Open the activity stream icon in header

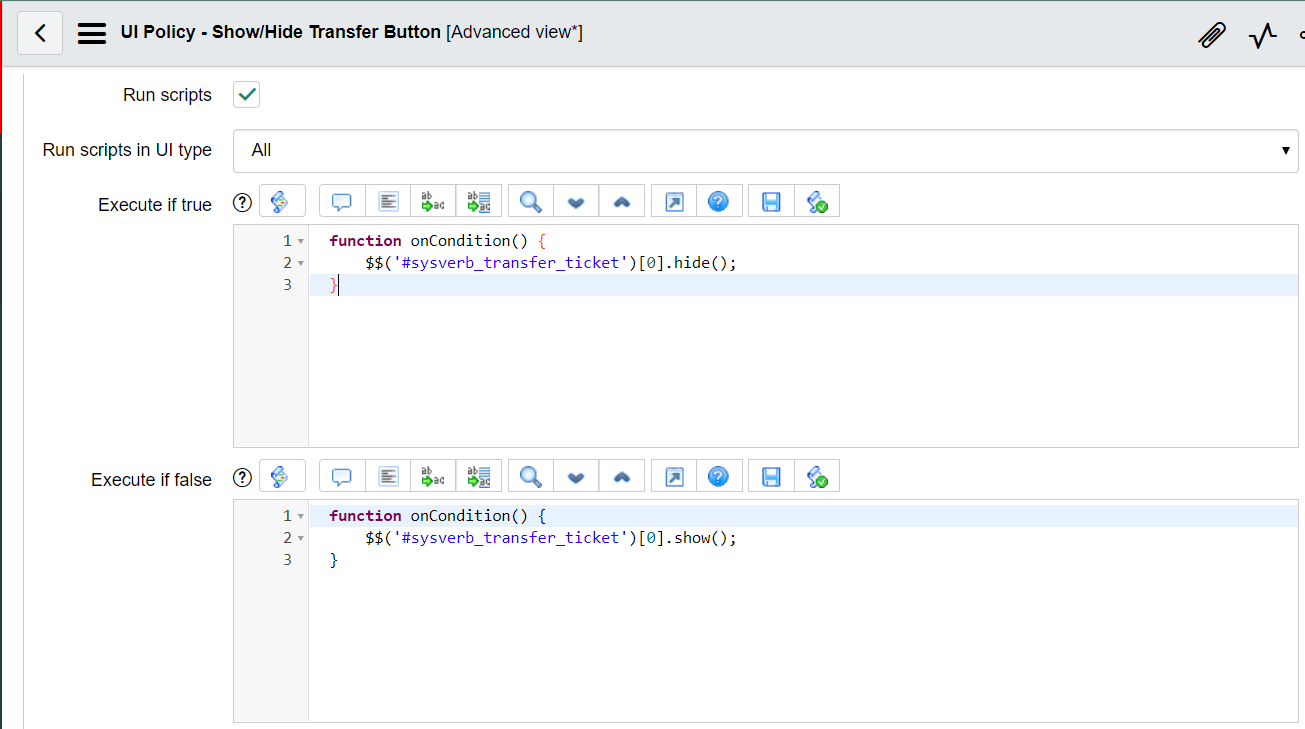pos(1263,36)
